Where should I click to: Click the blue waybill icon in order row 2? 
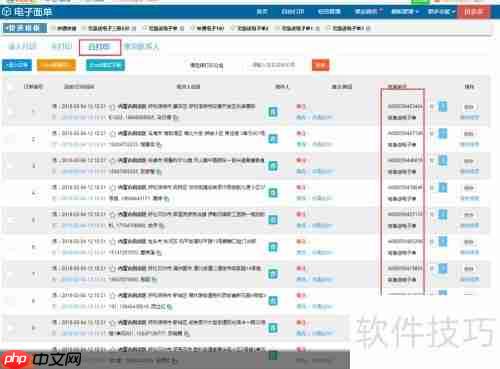pyautogui.click(x=442, y=133)
